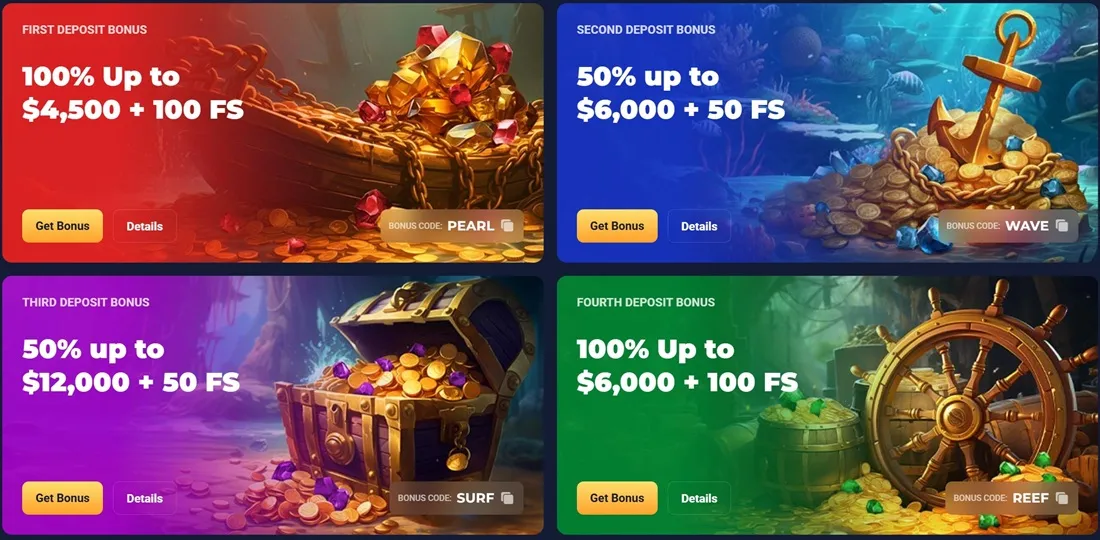1100x540 pixels.
Task: Select the REEF bonus code text
Action: (x=1031, y=498)
